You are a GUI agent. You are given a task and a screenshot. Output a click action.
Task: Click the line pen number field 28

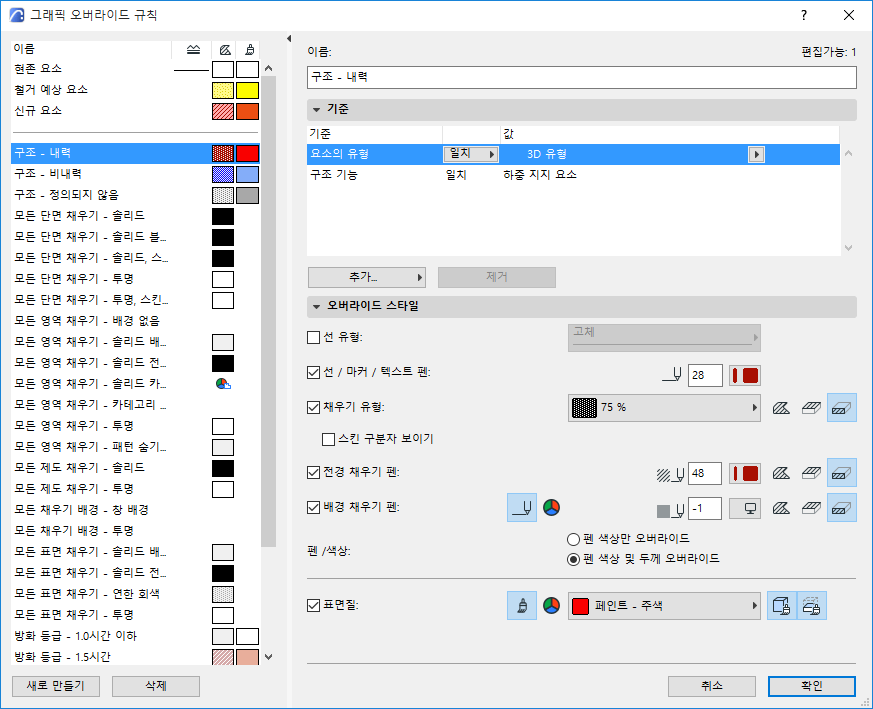click(705, 375)
